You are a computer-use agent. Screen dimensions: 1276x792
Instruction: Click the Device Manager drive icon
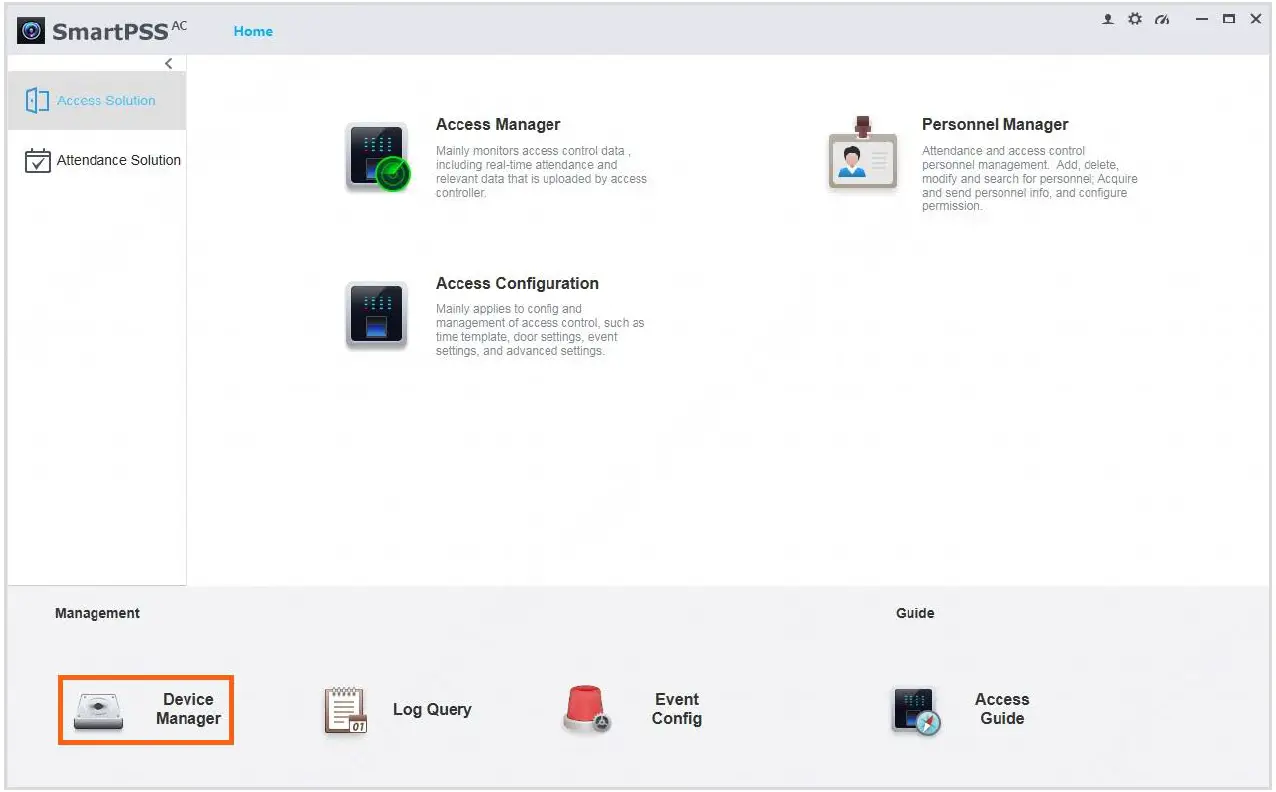coord(99,711)
